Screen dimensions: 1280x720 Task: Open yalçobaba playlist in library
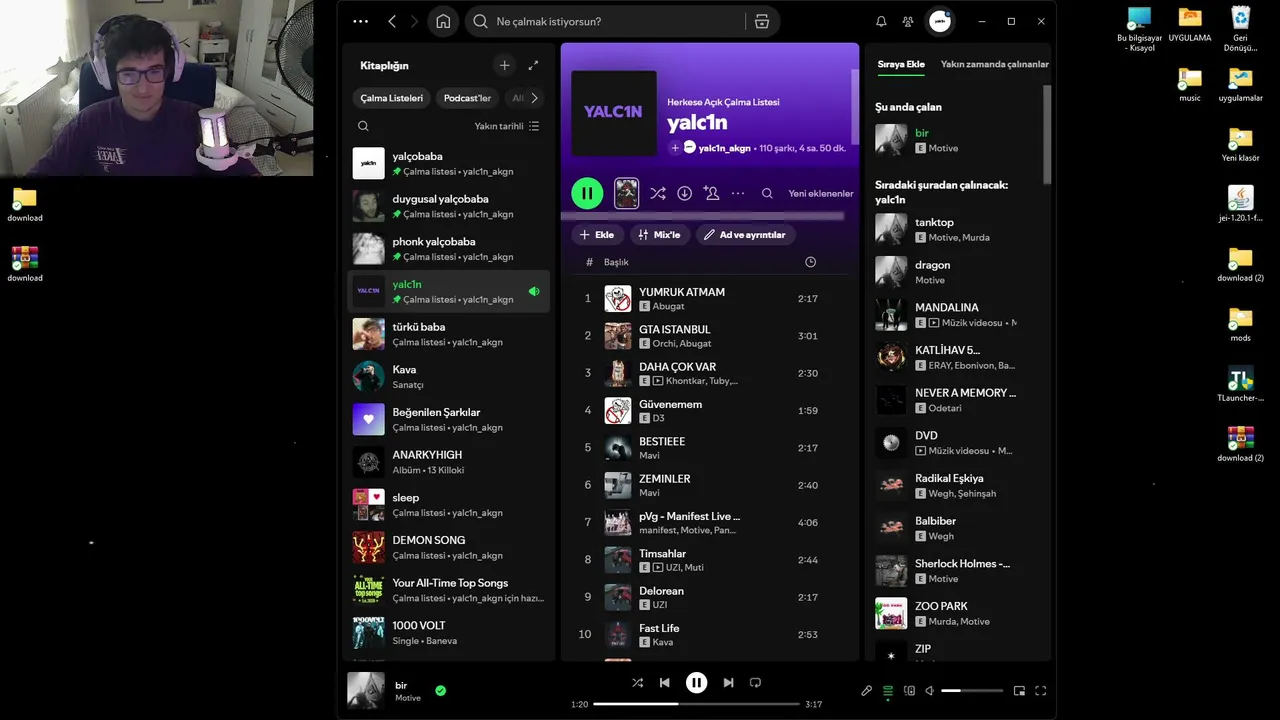click(448, 163)
